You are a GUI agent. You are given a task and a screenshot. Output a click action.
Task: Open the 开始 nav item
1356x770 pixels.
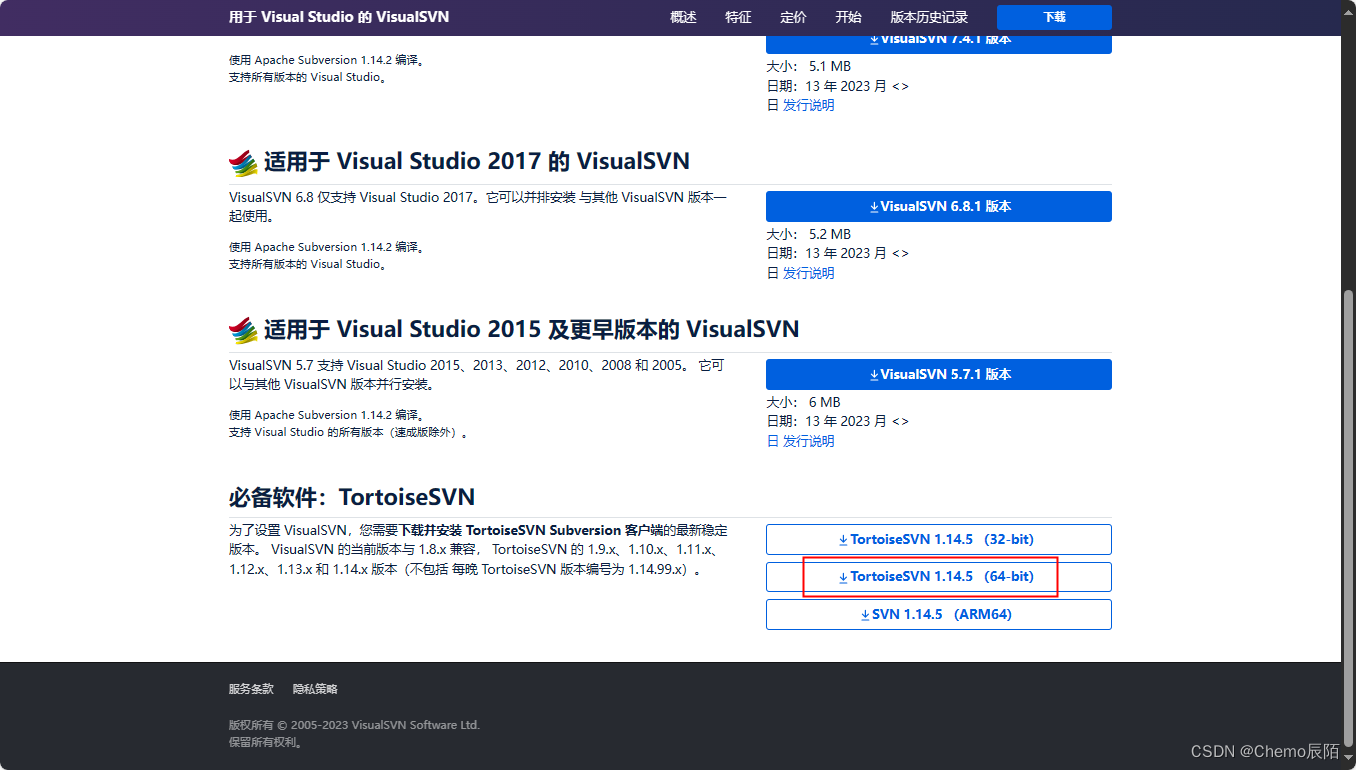point(848,18)
